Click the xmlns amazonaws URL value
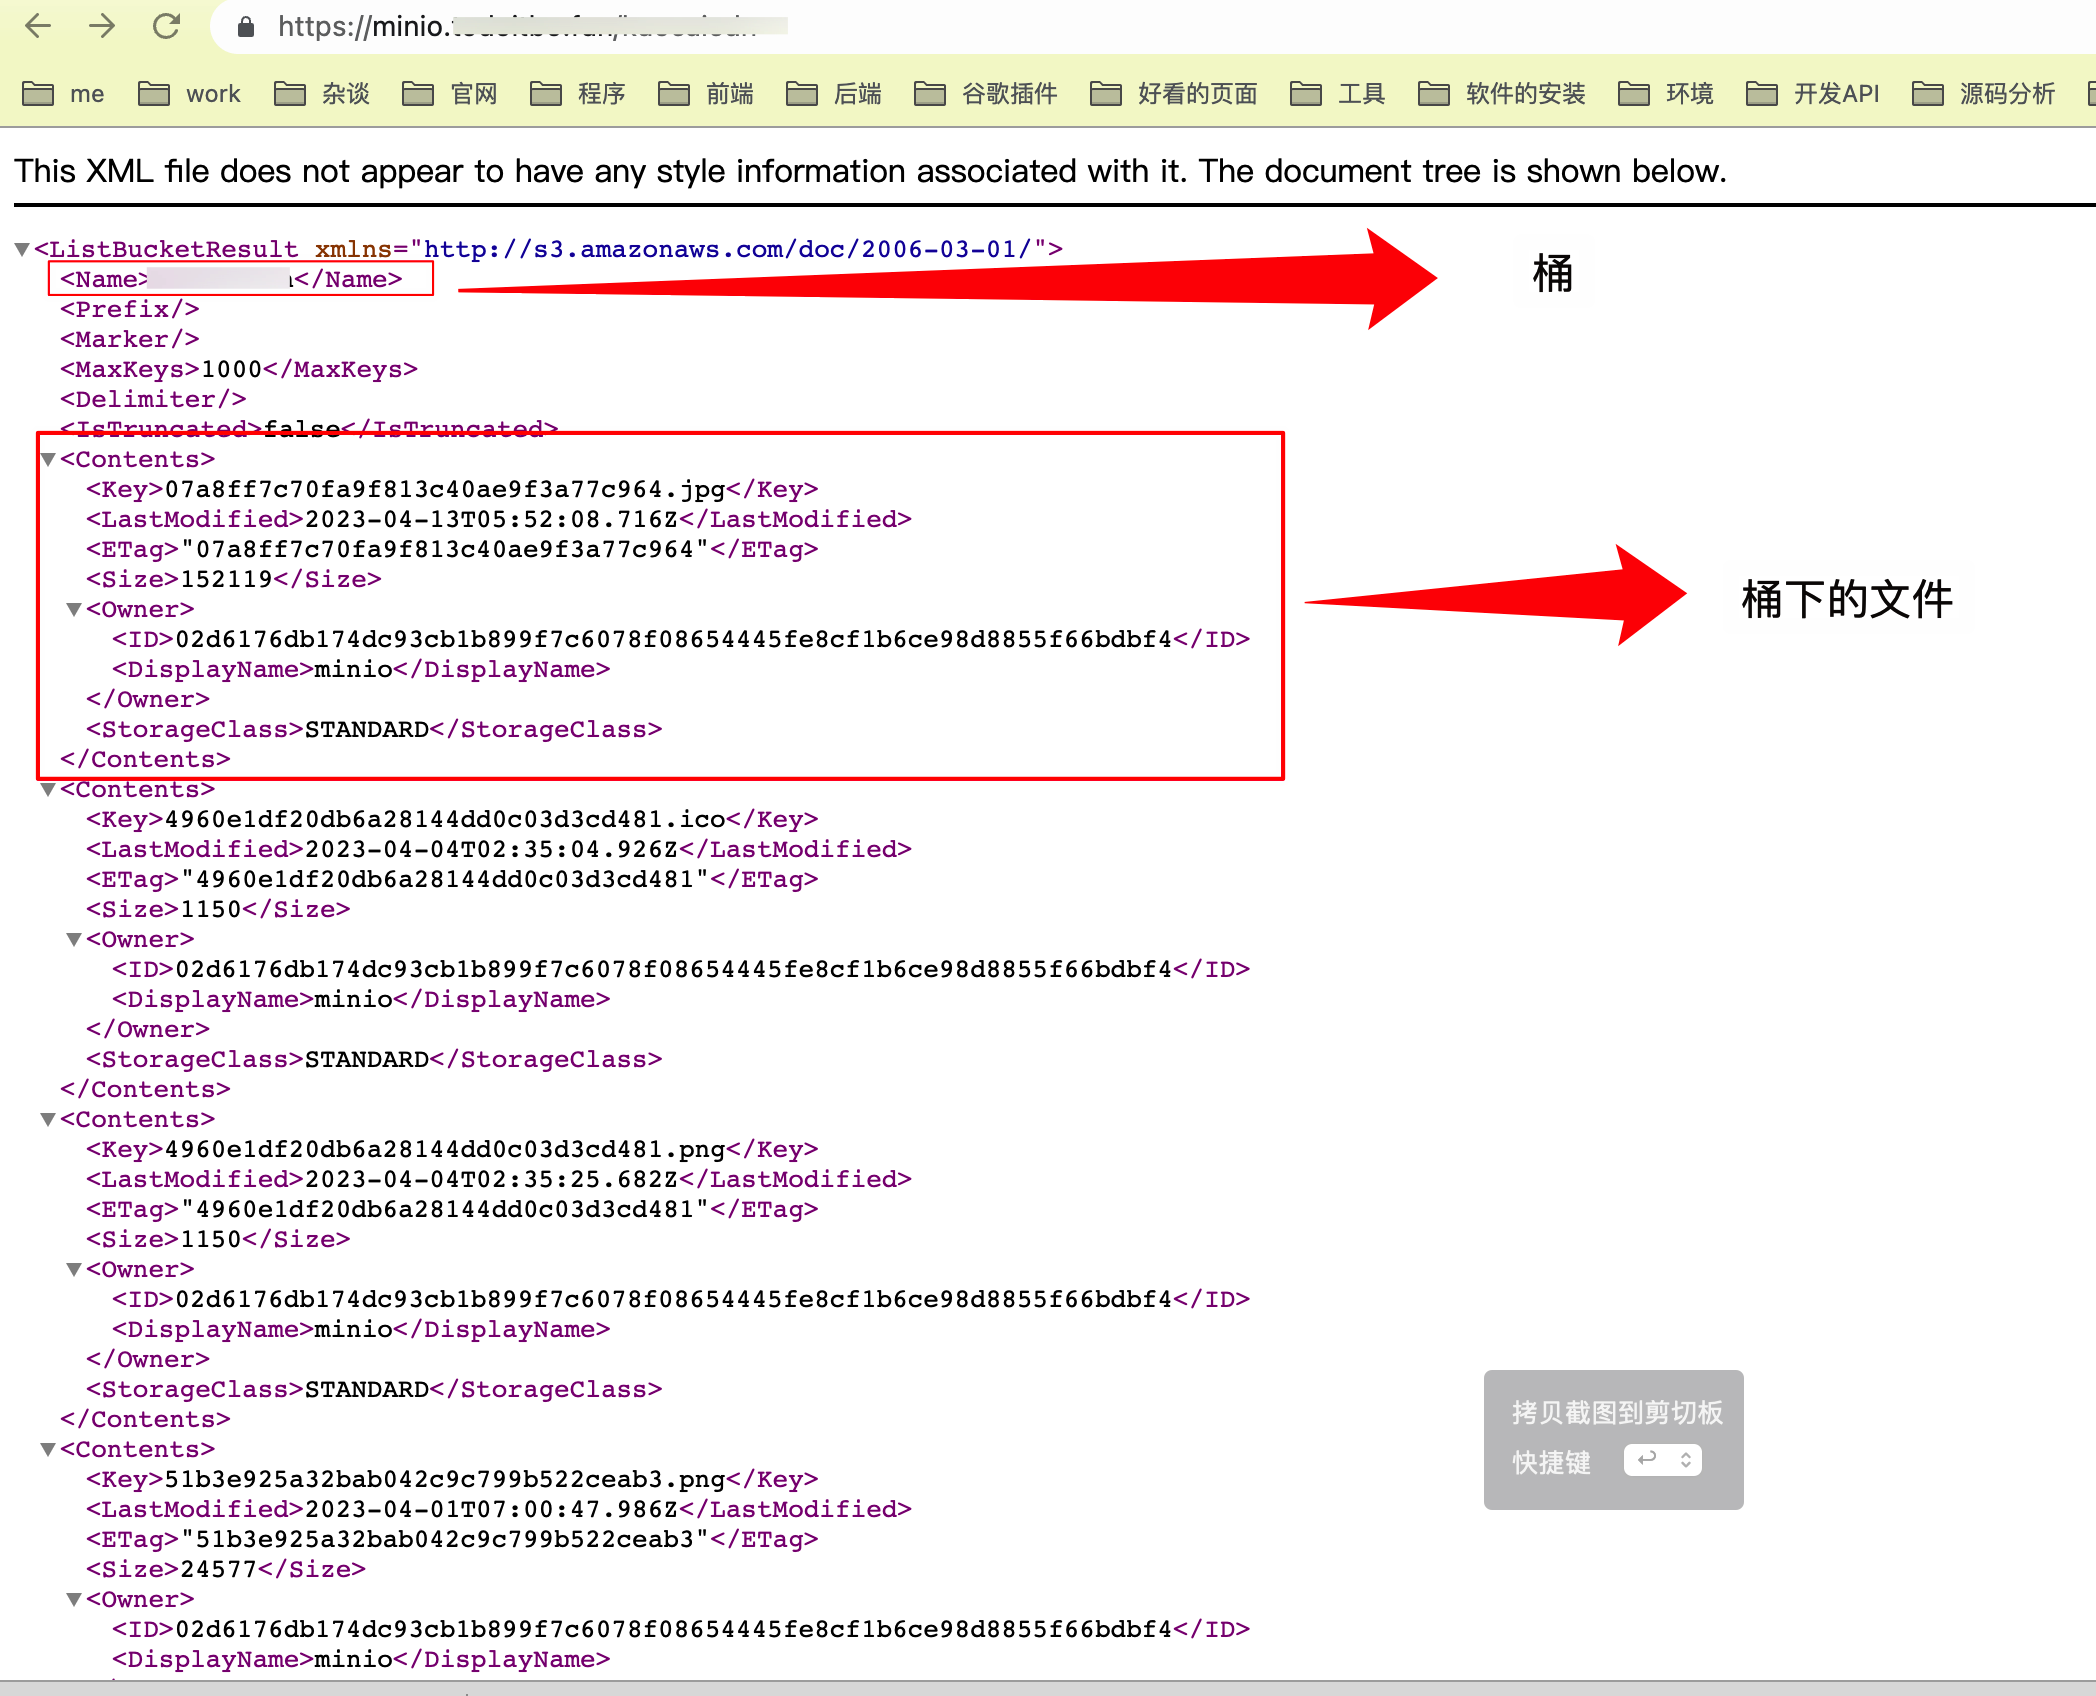The height and width of the screenshot is (1696, 2096). tap(728, 249)
